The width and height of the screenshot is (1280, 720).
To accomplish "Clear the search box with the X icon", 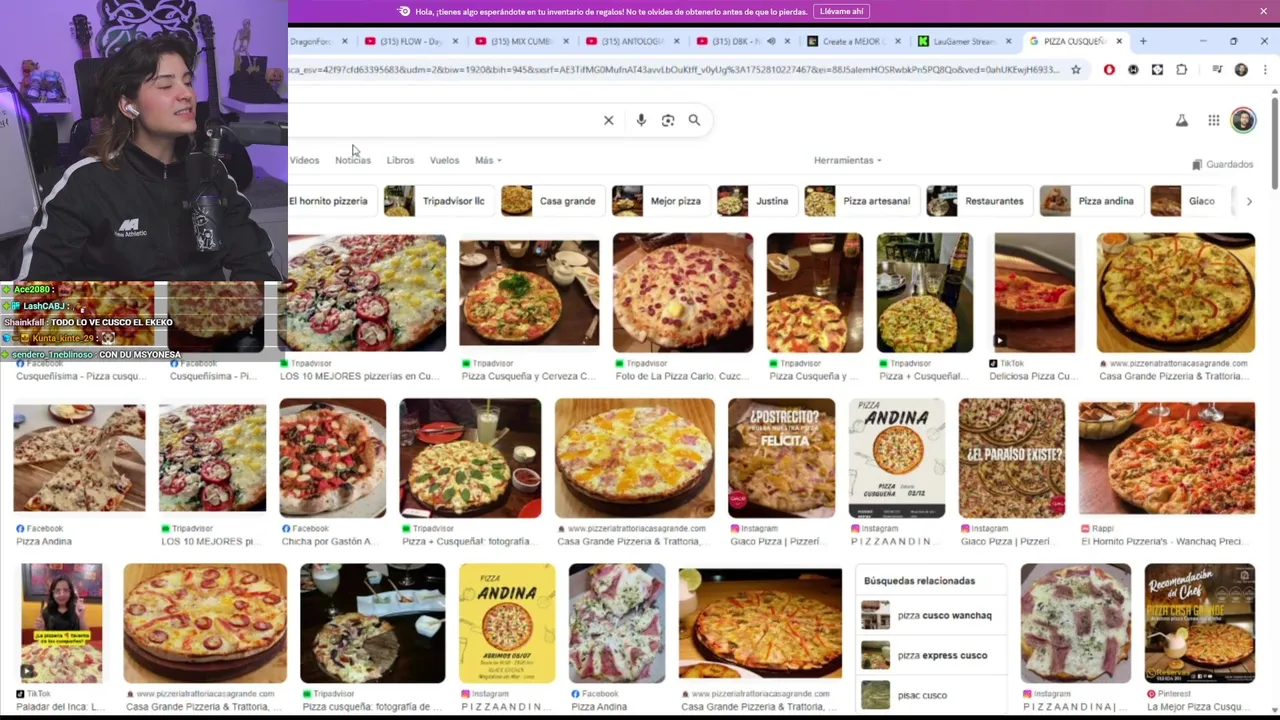I will pos(608,120).
